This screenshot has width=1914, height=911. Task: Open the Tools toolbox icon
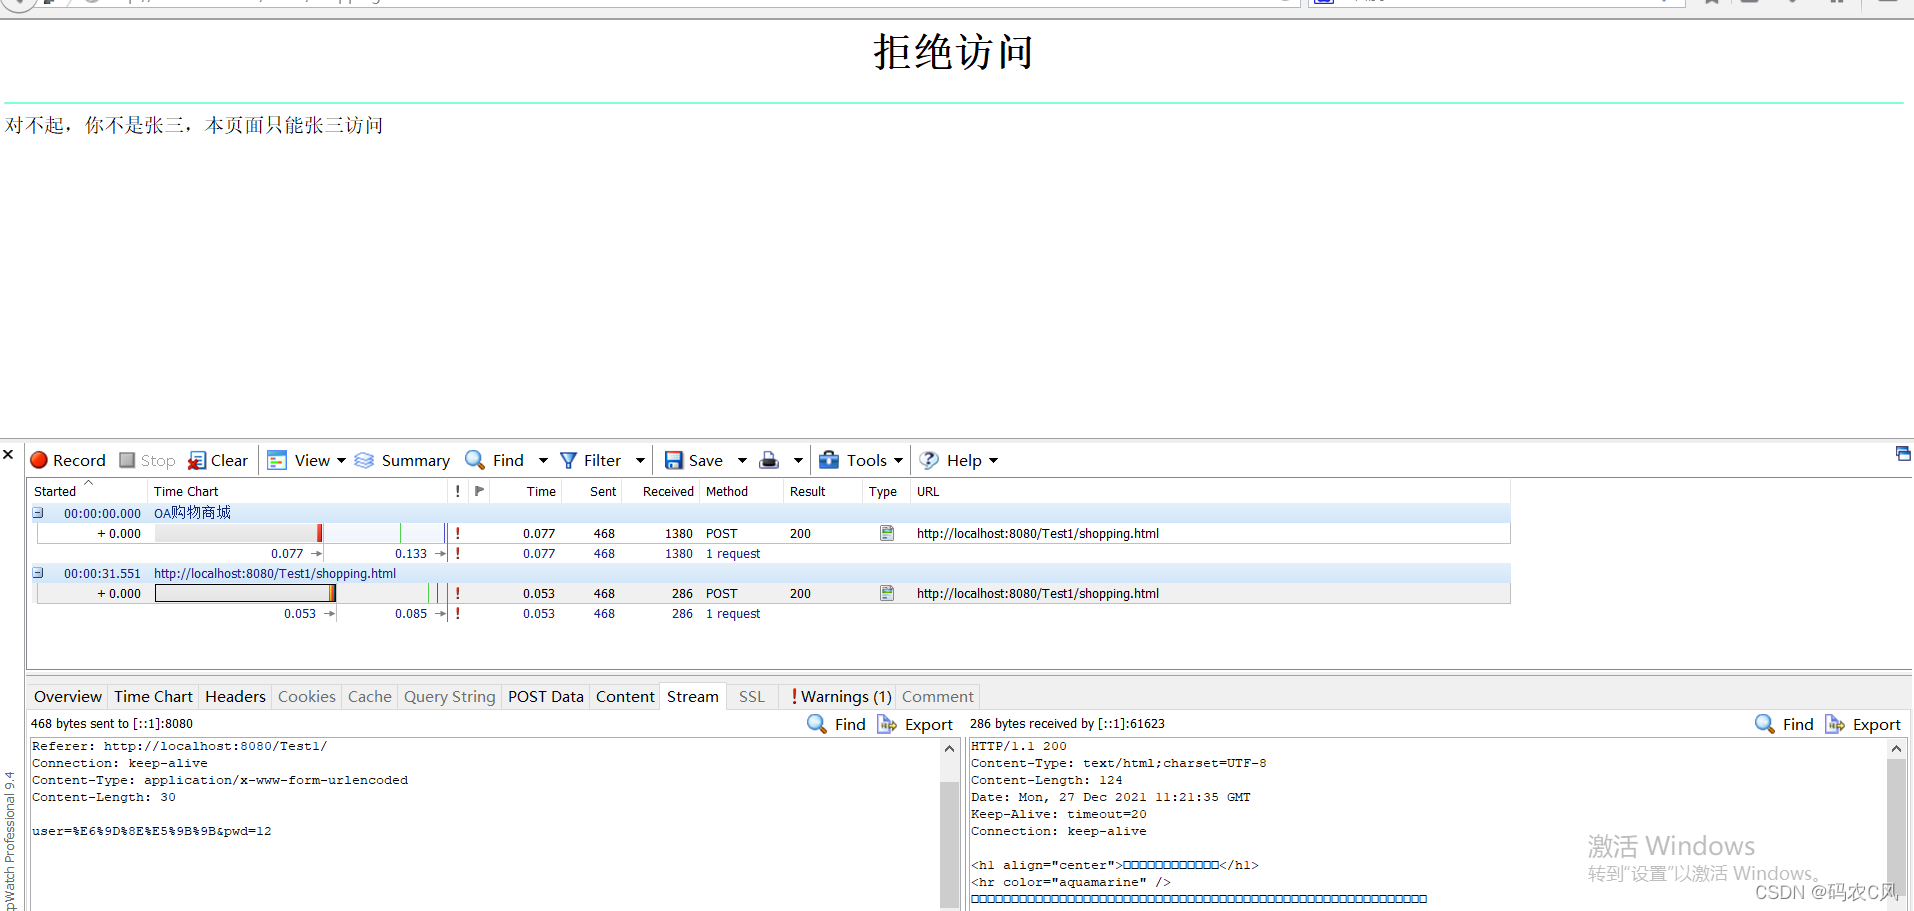point(829,460)
